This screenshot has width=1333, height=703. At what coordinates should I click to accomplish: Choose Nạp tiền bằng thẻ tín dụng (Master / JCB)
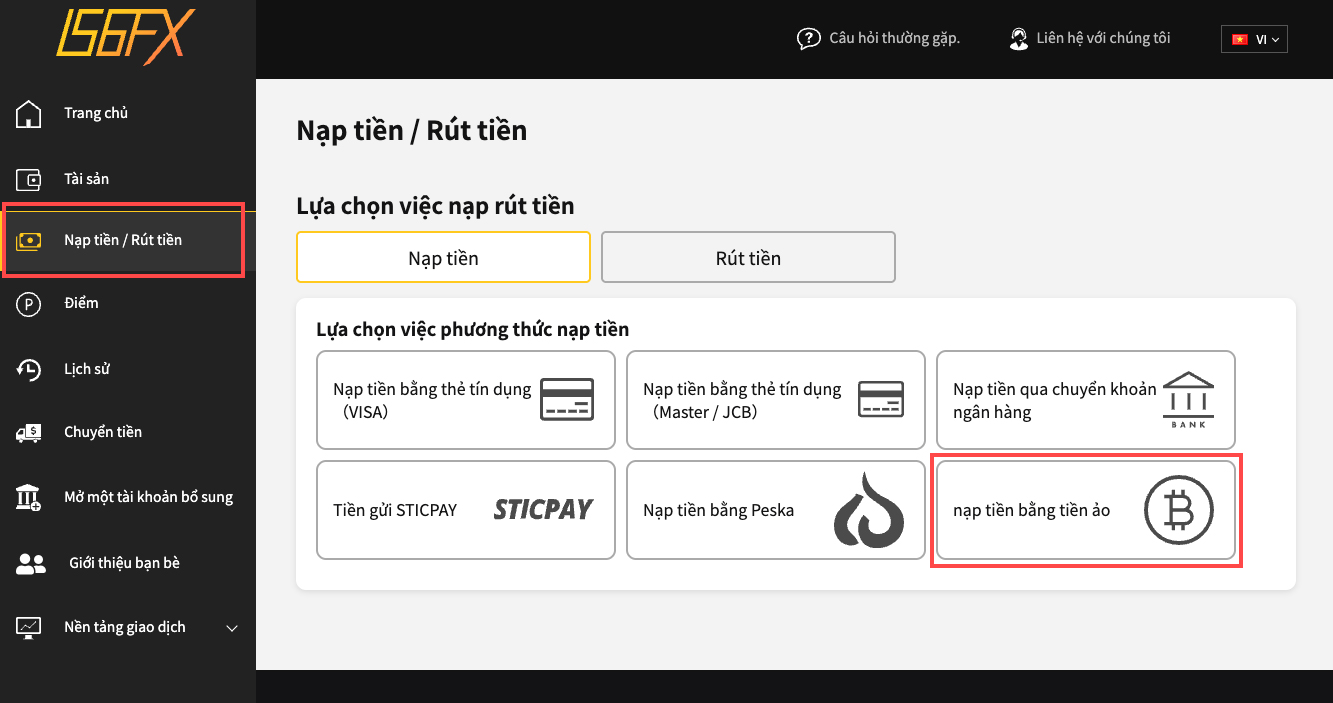tap(776, 400)
